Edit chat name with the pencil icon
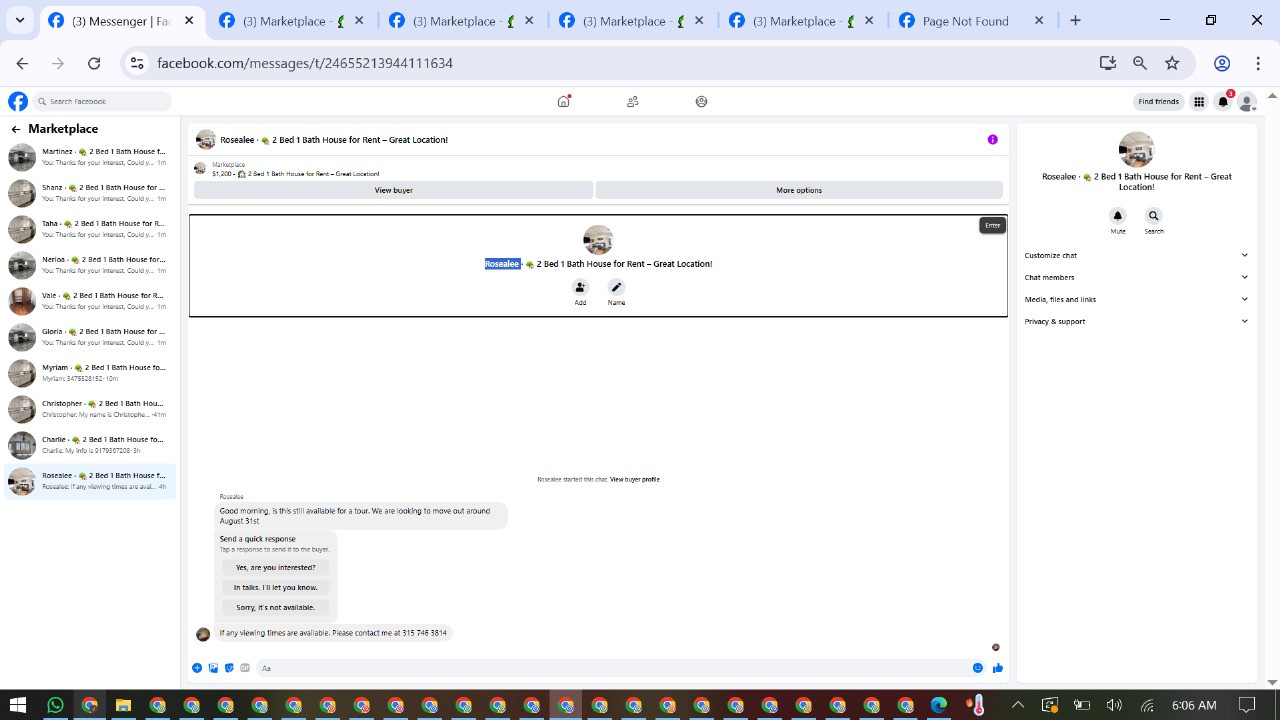Image resolution: width=1280 pixels, height=720 pixels. coord(616,287)
